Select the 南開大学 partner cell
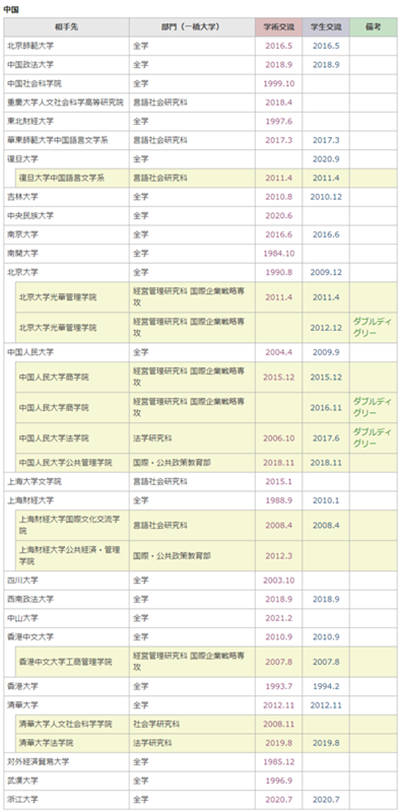 click(x=66, y=253)
